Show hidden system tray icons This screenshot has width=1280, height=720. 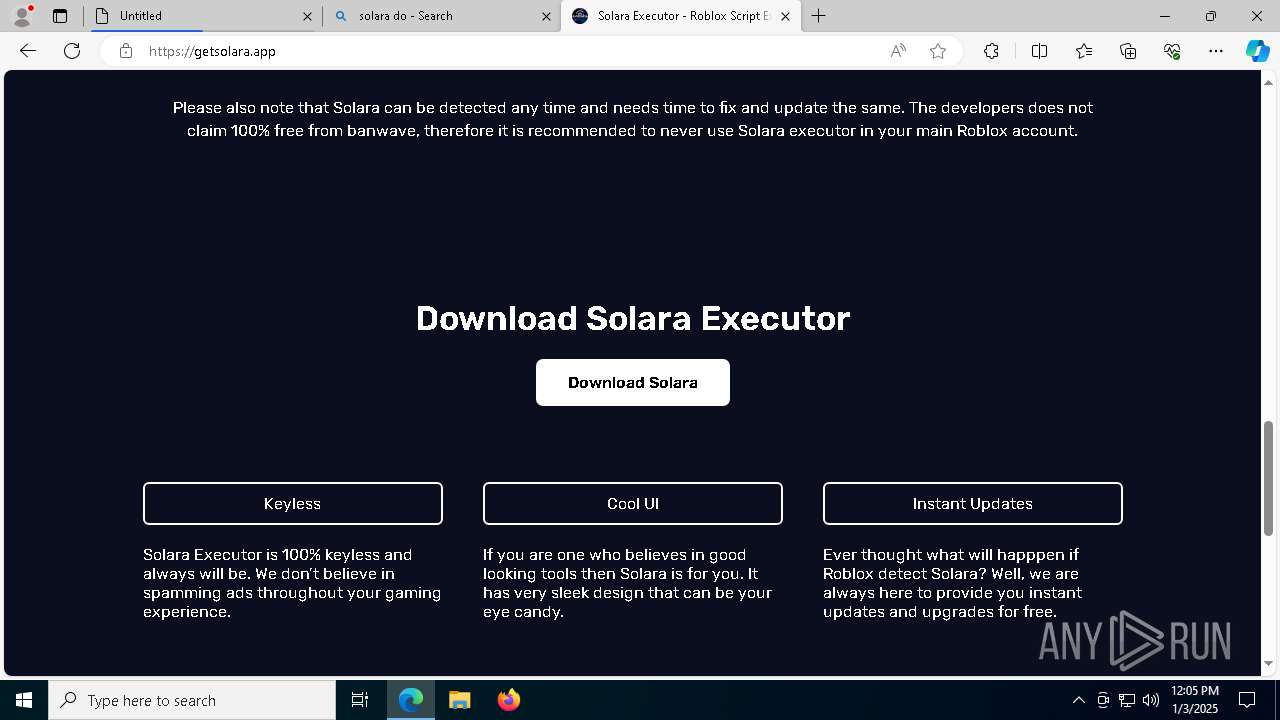click(1078, 700)
